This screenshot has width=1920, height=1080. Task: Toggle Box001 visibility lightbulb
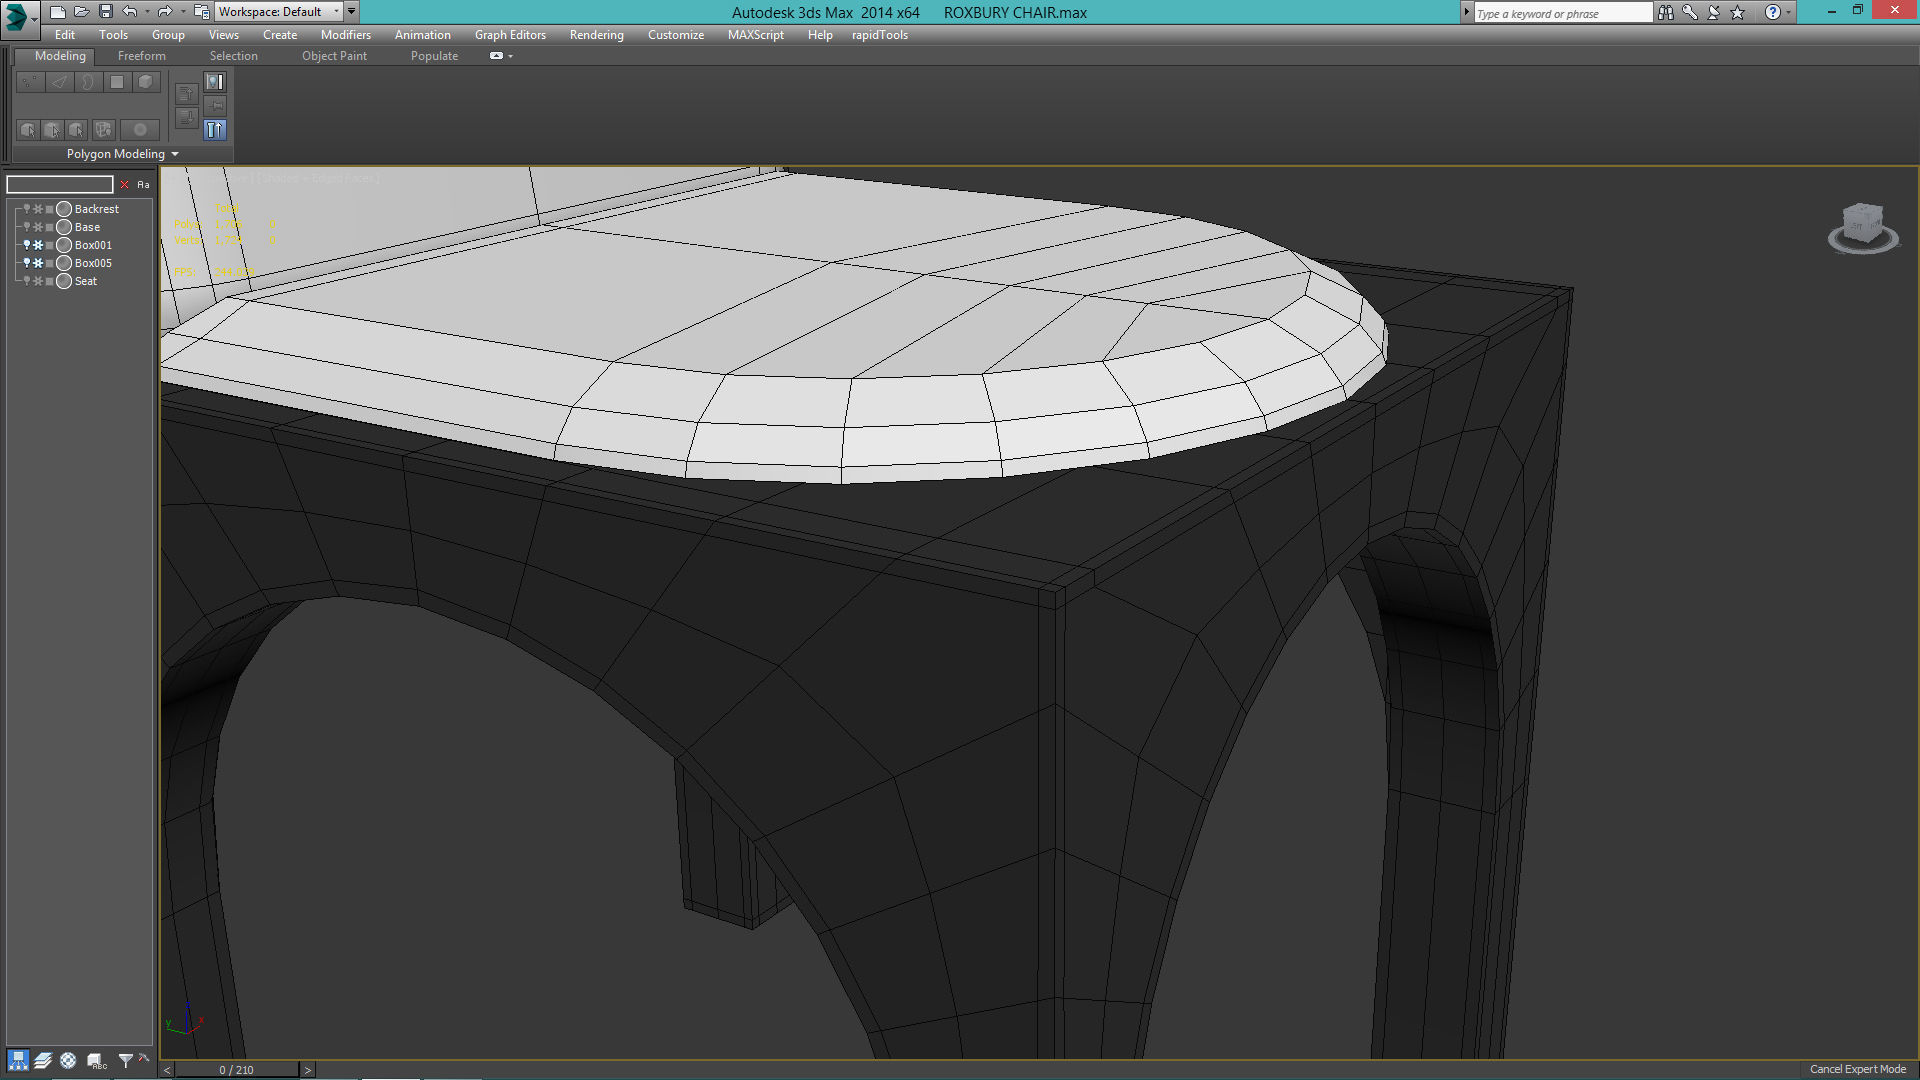point(27,245)
